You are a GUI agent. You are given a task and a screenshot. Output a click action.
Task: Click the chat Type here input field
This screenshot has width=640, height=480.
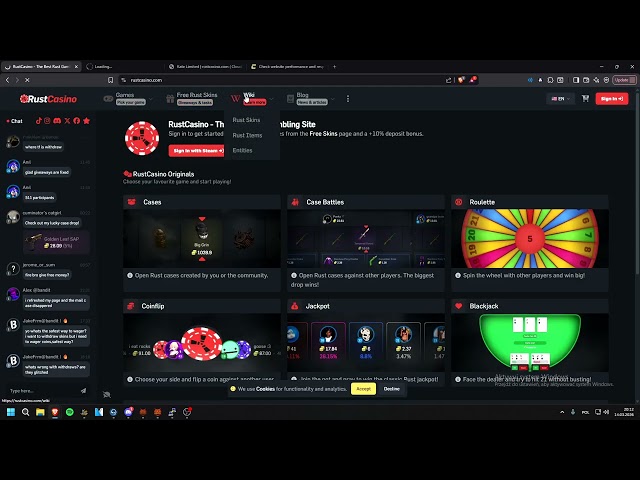coord(43,391)
